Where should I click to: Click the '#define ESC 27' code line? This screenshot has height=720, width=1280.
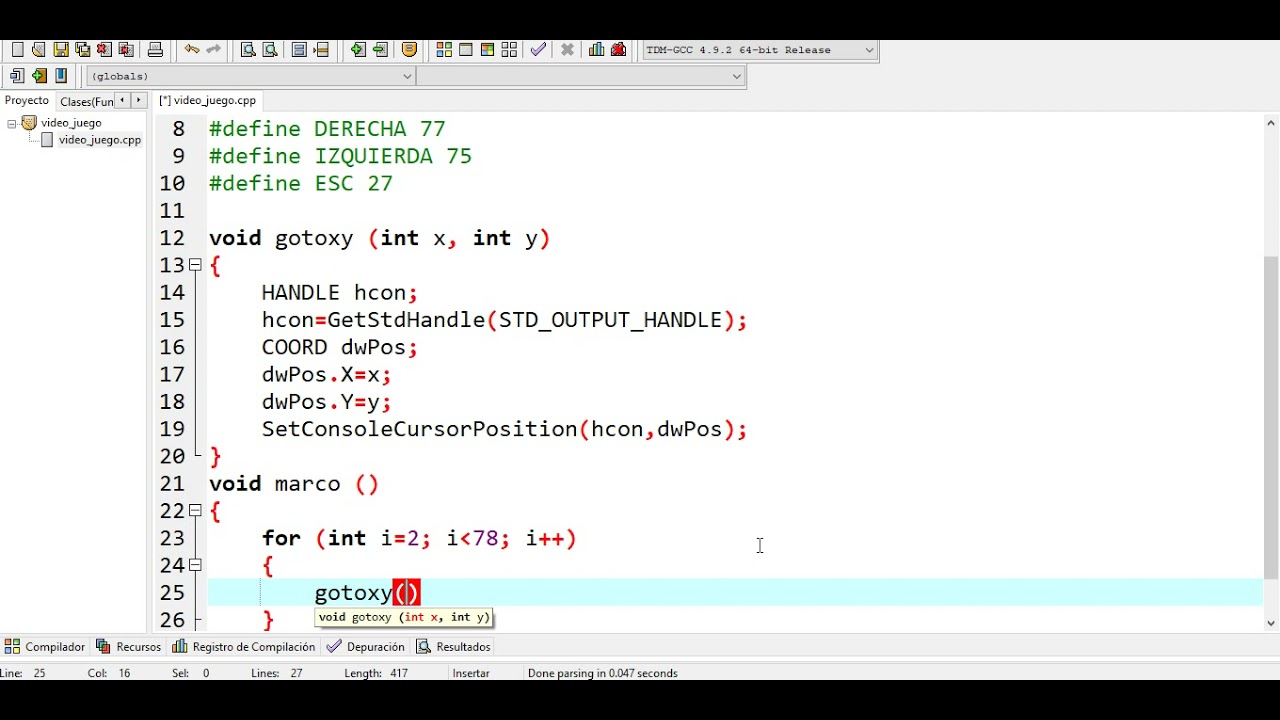pos(301,183)
